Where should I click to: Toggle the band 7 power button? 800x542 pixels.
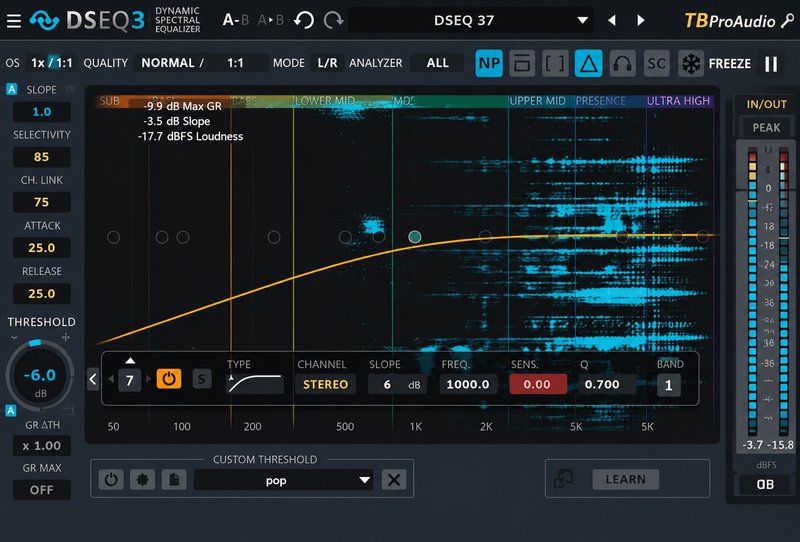tap(169, 379)
